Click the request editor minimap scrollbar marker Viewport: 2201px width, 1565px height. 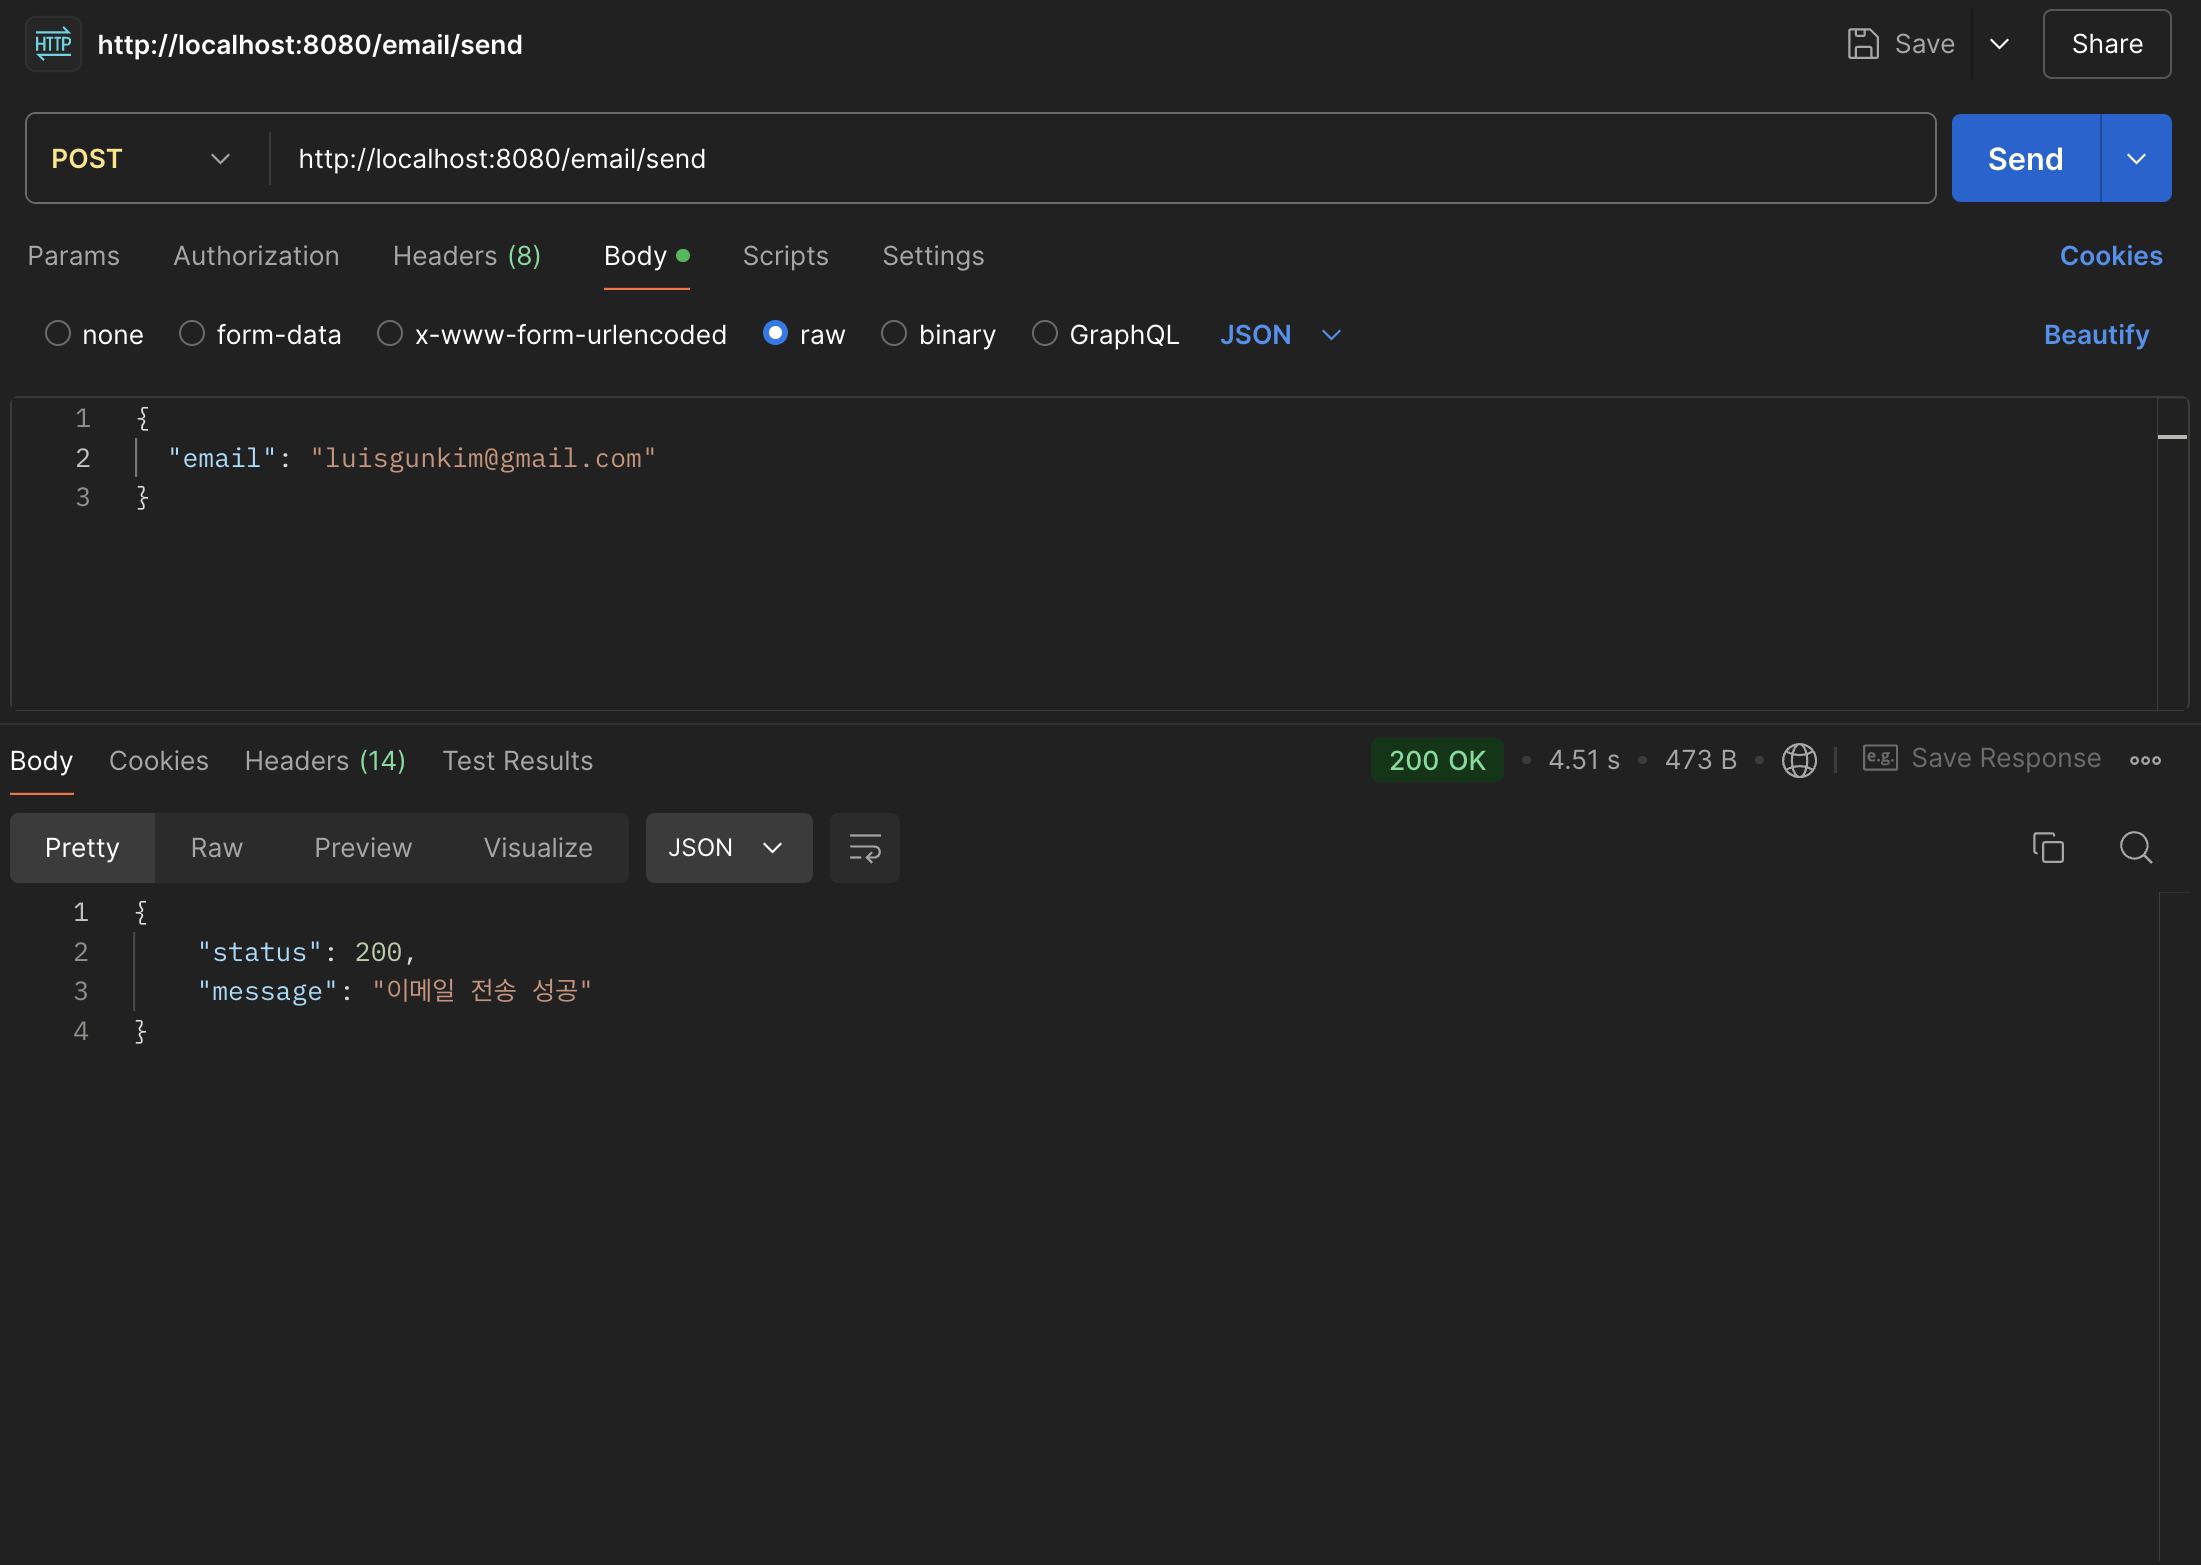click(x=2172, y=437)
